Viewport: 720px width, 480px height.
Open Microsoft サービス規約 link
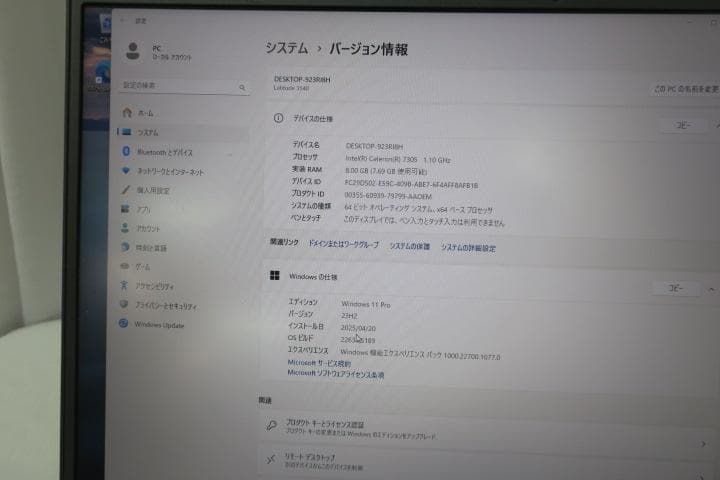point(319,363)
